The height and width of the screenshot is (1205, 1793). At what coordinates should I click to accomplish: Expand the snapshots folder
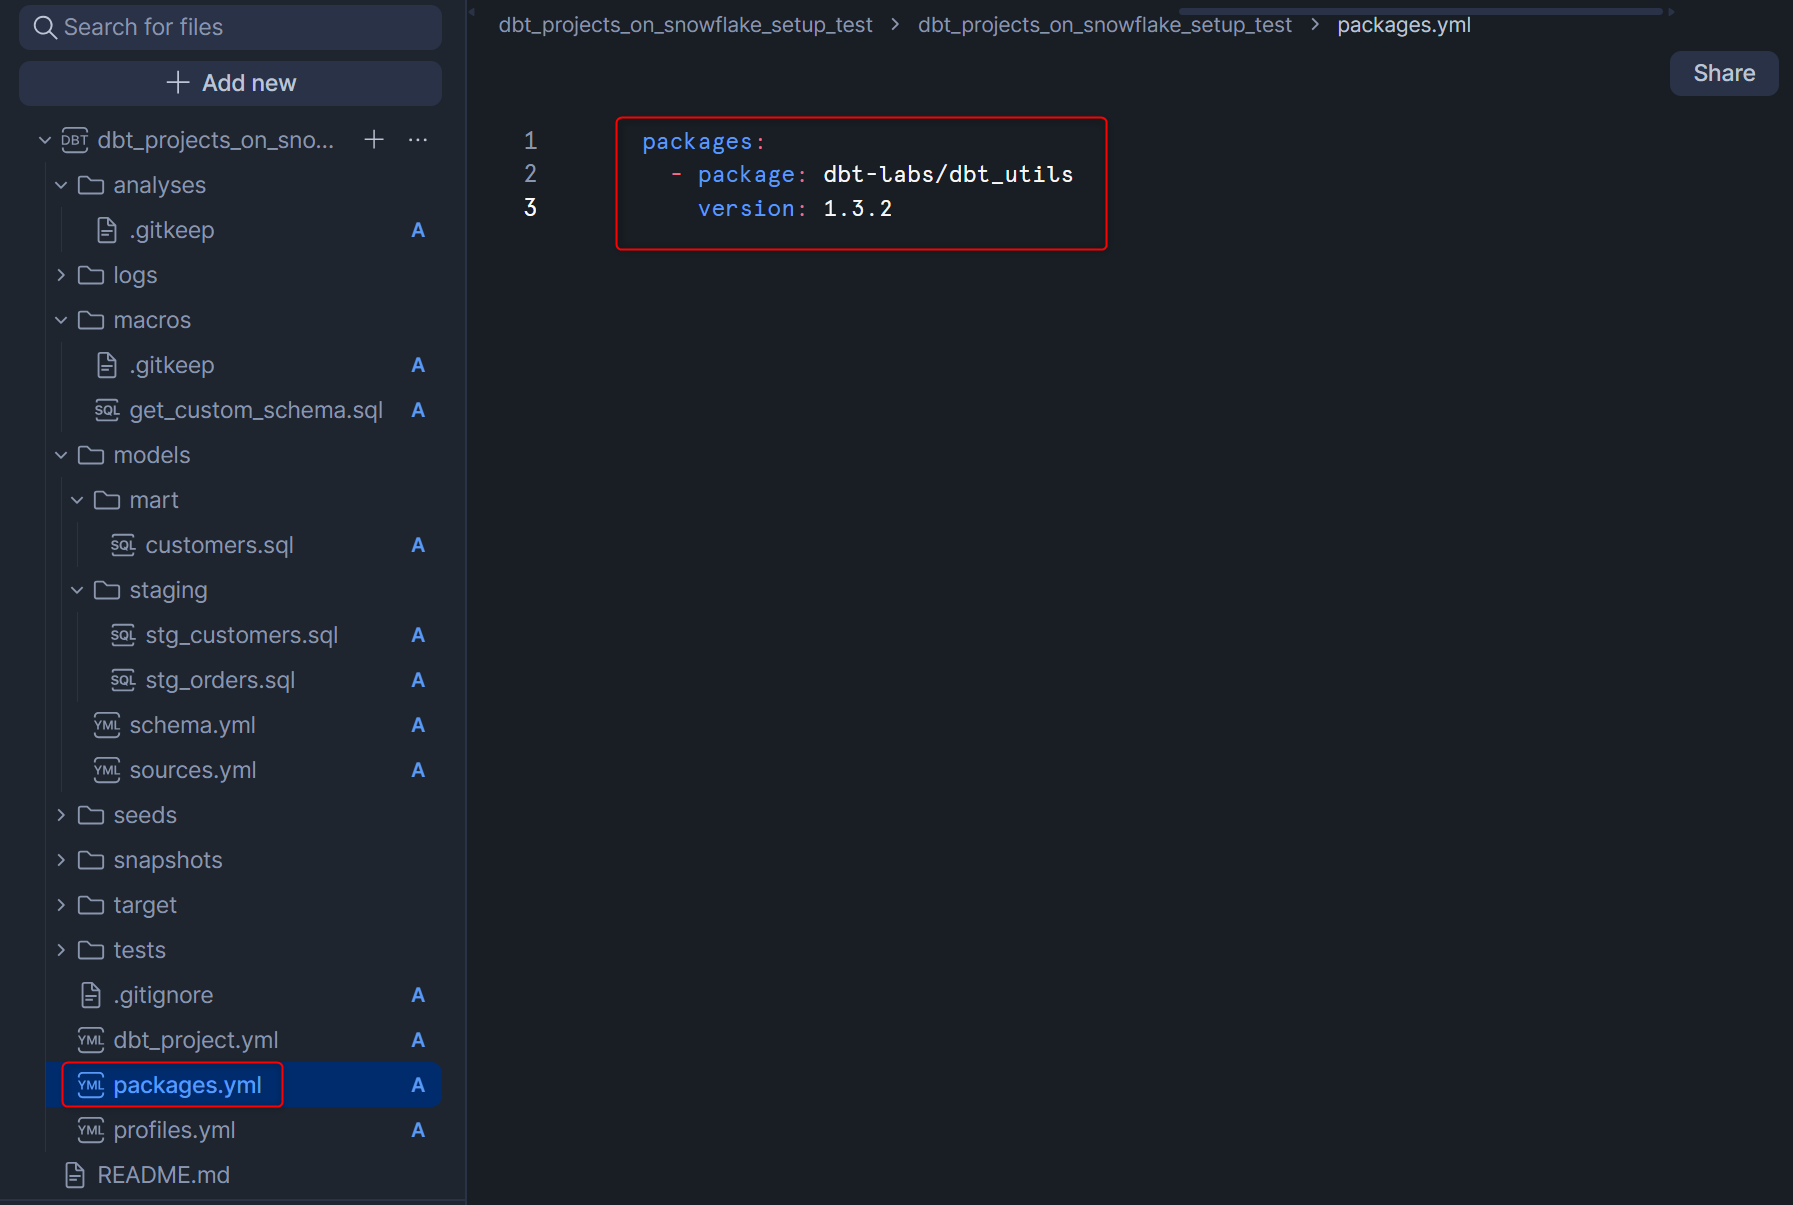61,860
